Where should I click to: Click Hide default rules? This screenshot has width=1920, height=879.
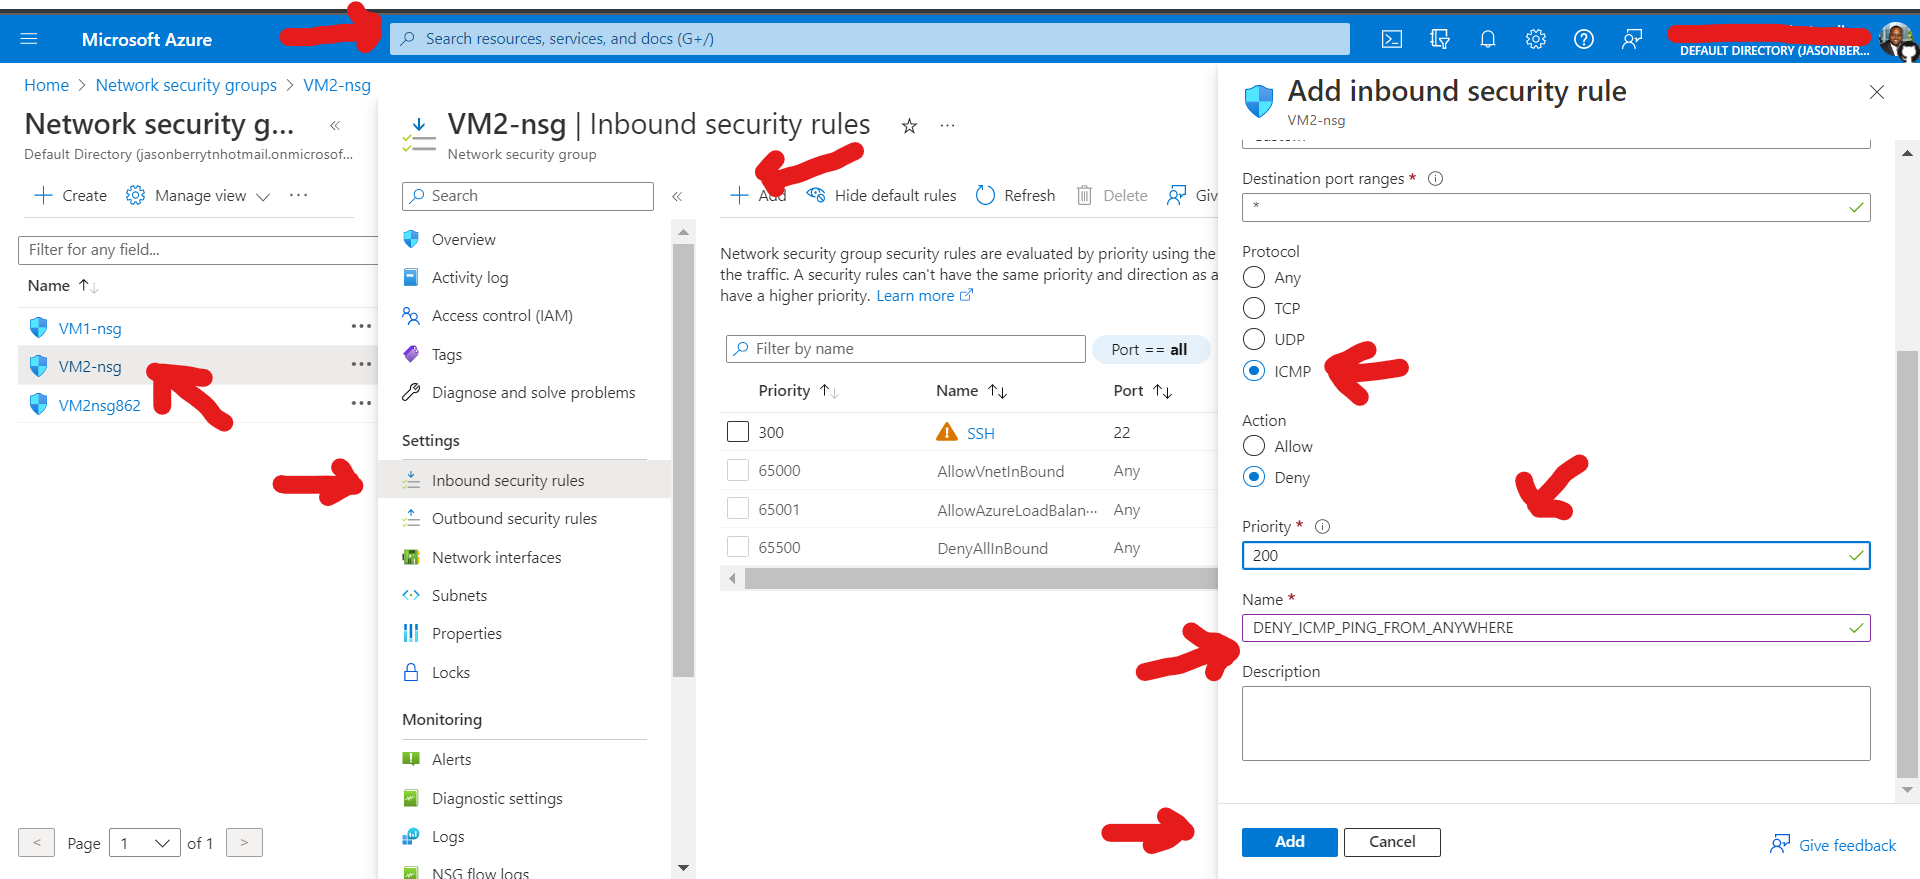pyautogui.click(x=881, y=196)
